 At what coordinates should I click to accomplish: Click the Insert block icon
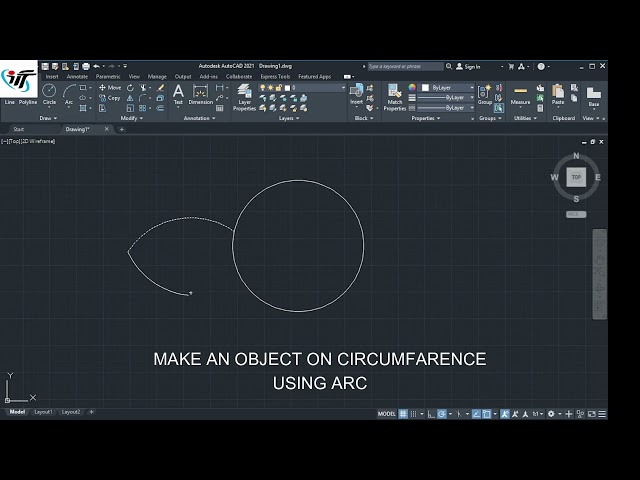click(x=356, y=94)
